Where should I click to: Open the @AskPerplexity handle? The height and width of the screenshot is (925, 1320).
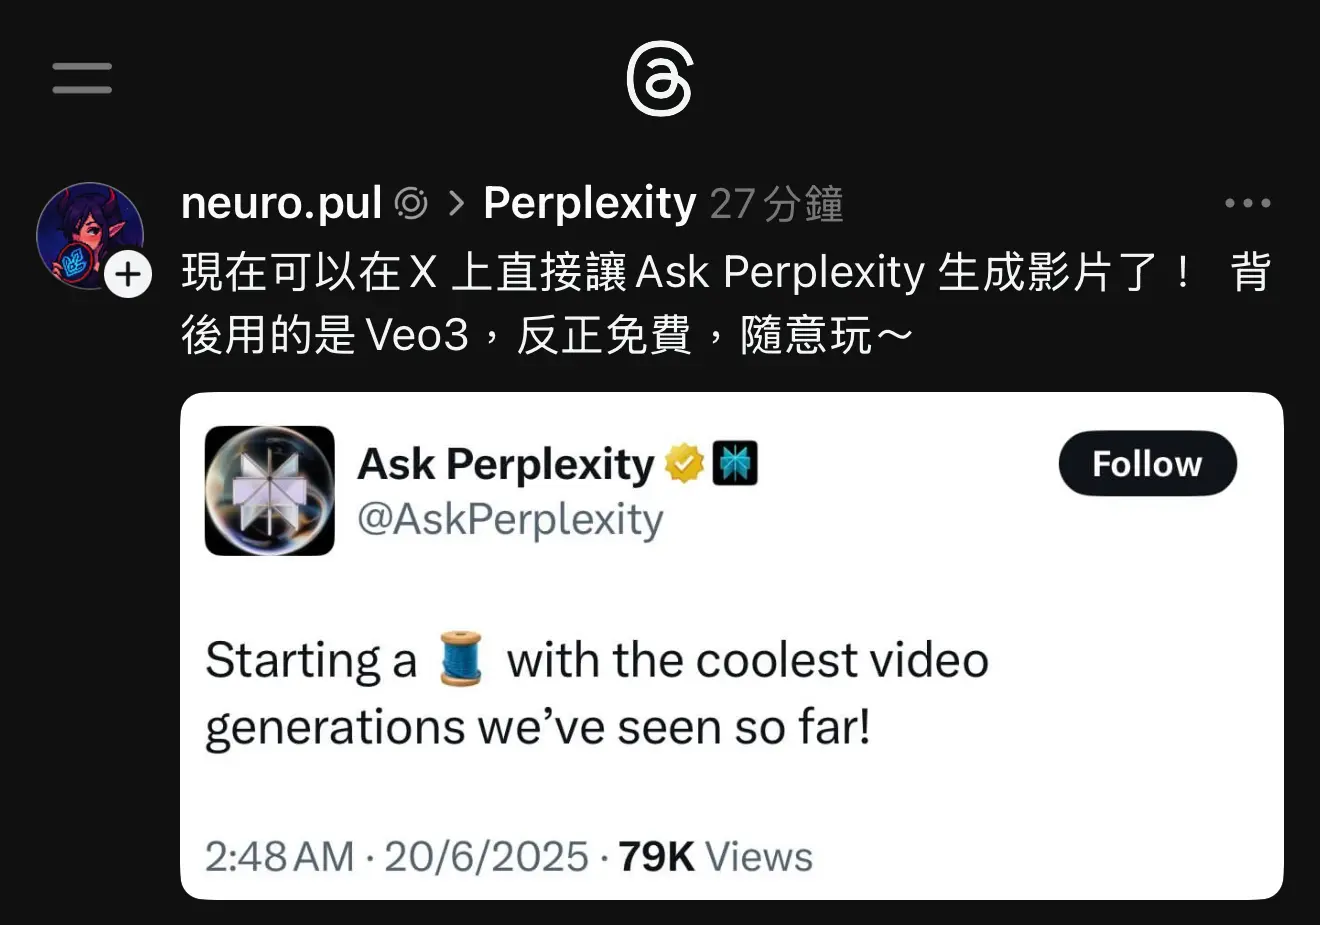[510, 520]
